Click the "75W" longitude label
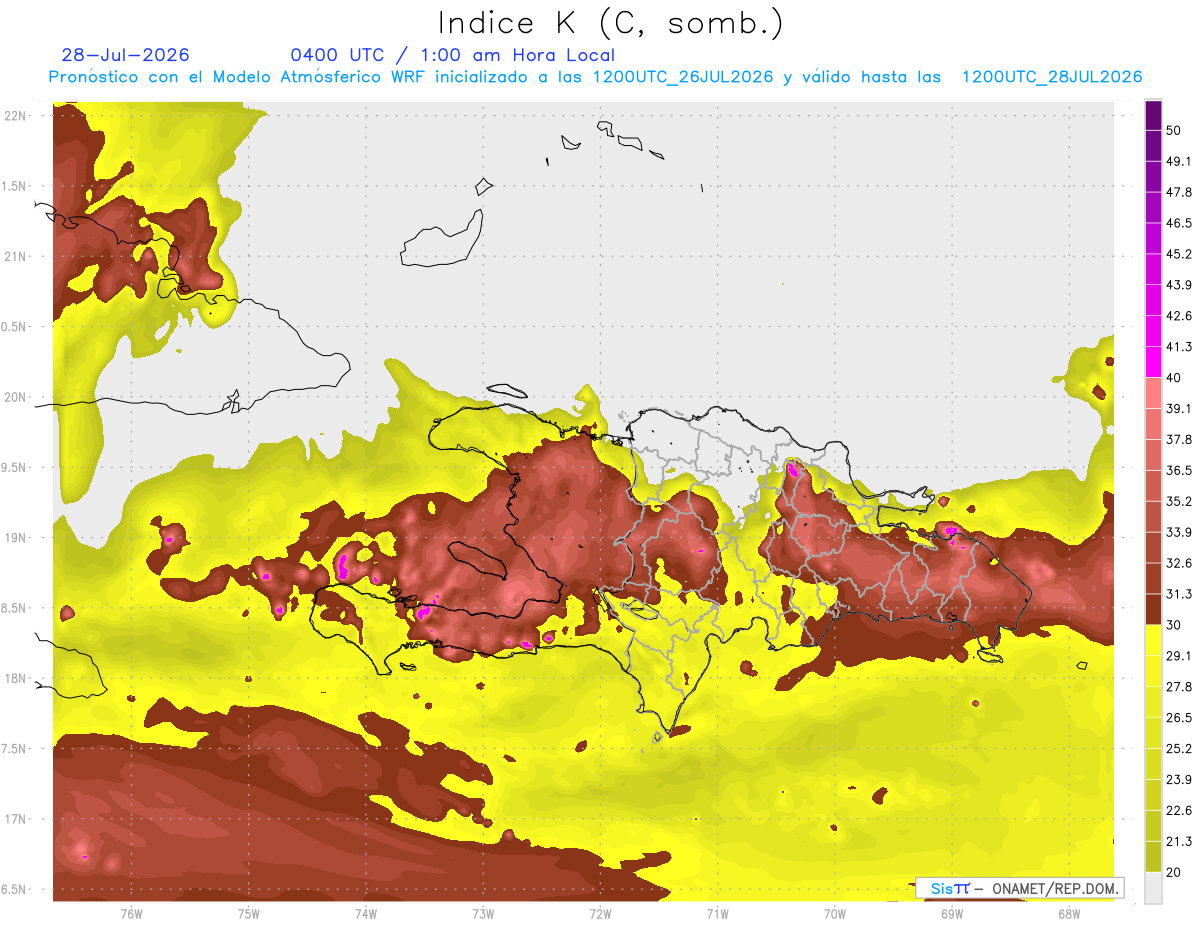 [x=249, y=914]
